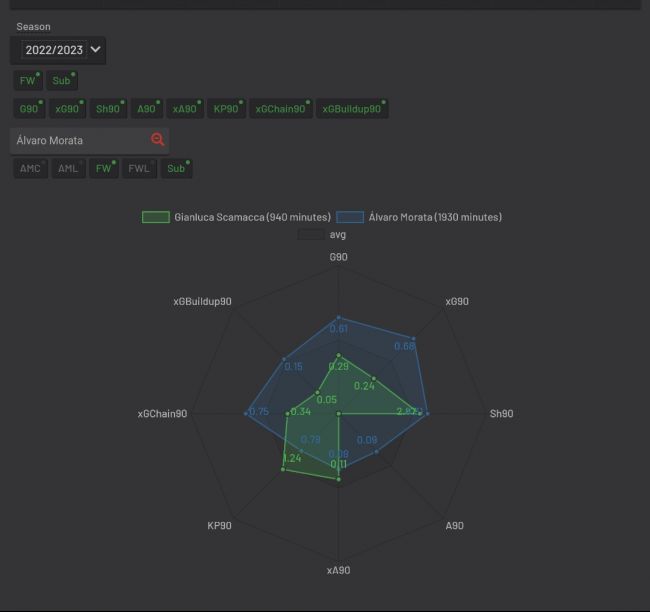Open the 2022/2023 season dropdown
The width and height of the screenshot is (650, 612).
point(58,50)
